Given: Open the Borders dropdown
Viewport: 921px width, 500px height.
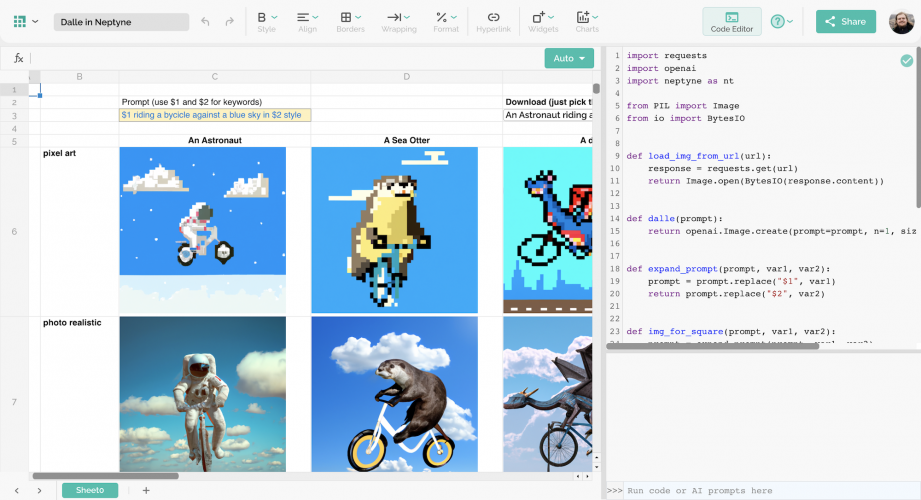Looking at the screenshot, I should [350, 21].
